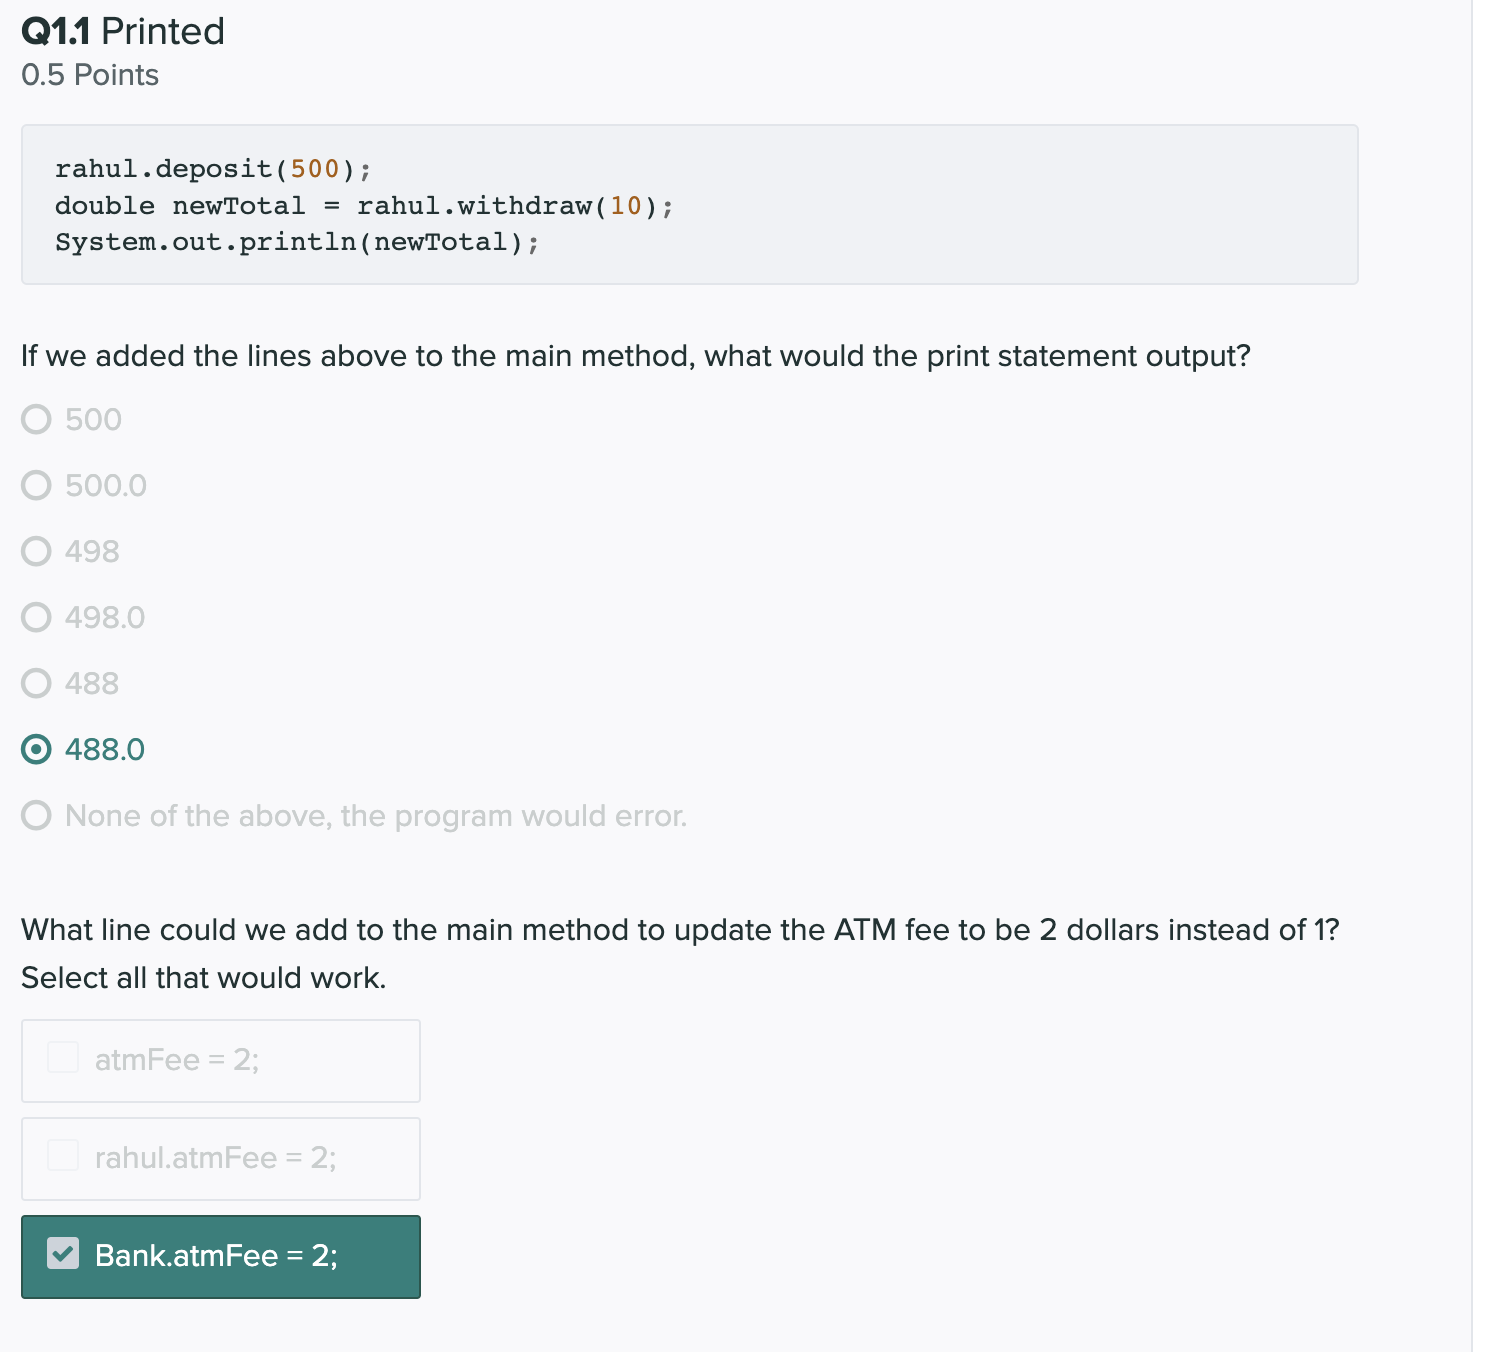The image size is (1500, 1352).
Task: Choose the 500.0 answer option
Action: [x=37, y=485]
